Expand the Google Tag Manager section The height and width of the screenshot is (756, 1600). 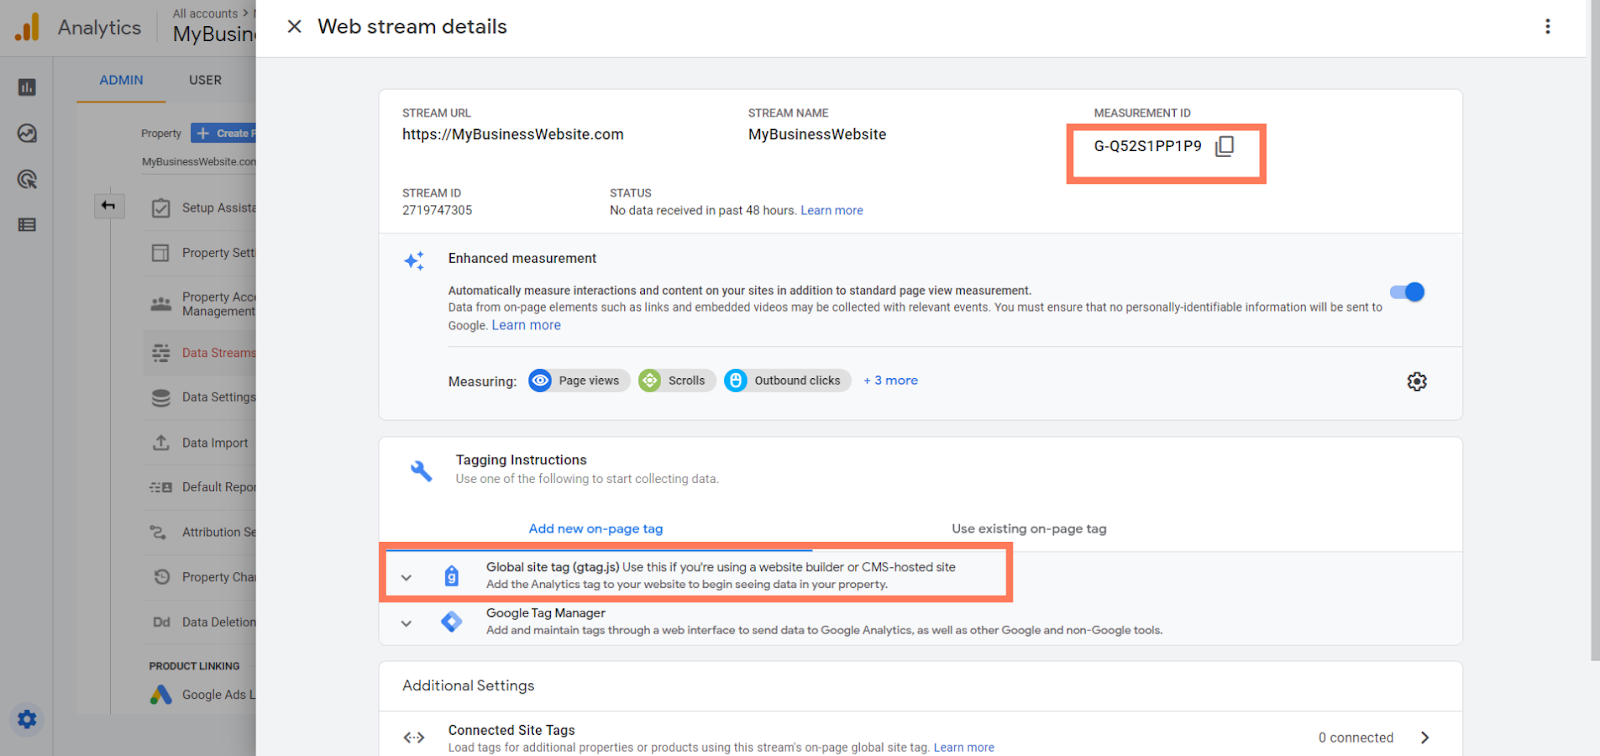click(406, 623)
